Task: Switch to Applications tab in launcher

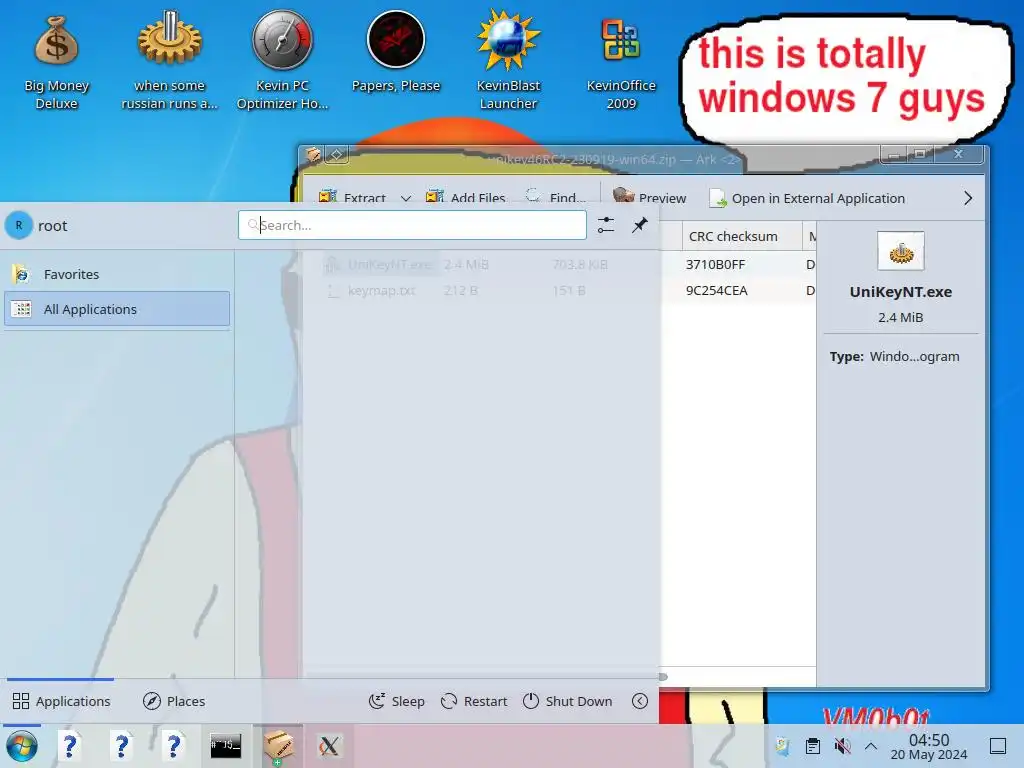Action: [x=61, y=701]
